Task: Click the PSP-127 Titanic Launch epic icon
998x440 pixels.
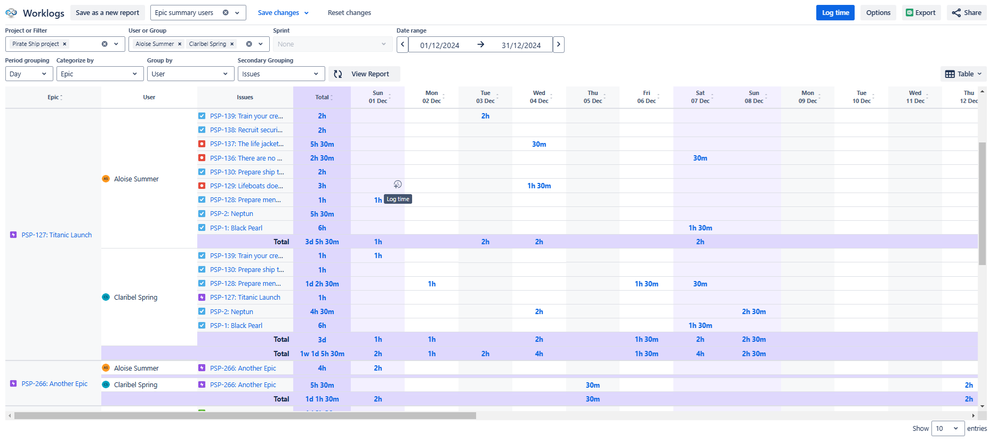Action: click(13, 235)
